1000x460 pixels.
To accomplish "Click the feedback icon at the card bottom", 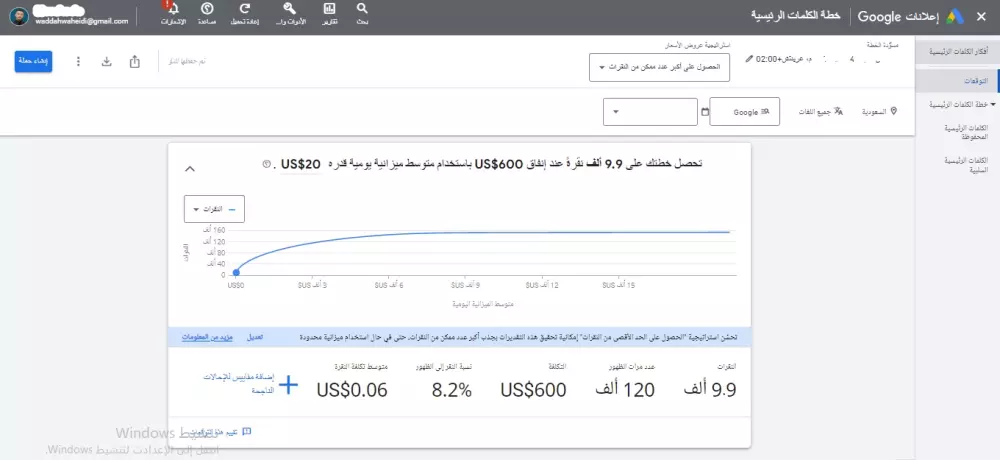I will (x=247, y=432).
